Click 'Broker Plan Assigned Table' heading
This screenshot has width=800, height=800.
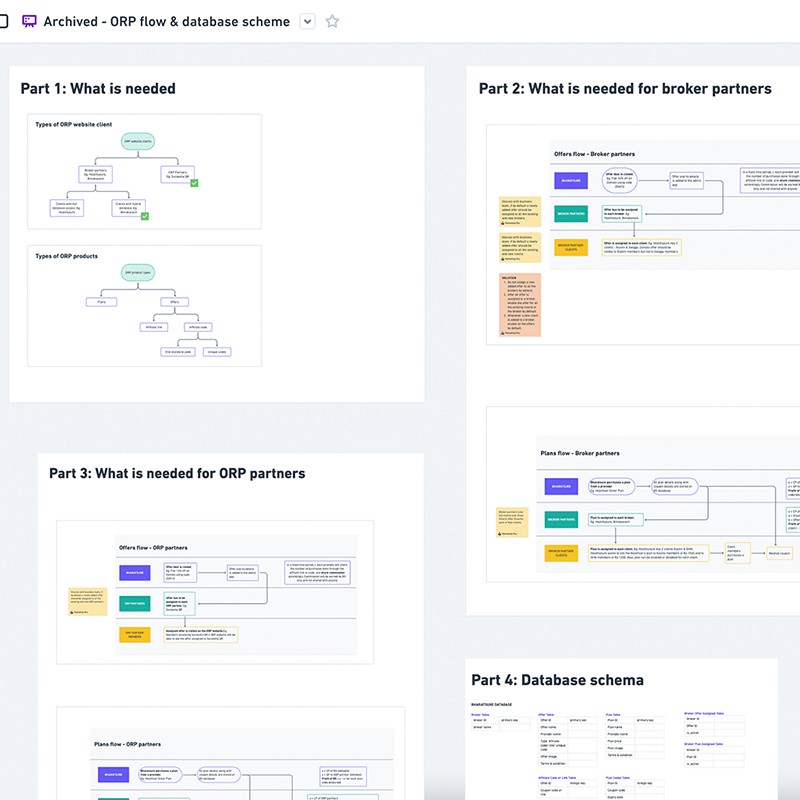[x=704, y=744]
